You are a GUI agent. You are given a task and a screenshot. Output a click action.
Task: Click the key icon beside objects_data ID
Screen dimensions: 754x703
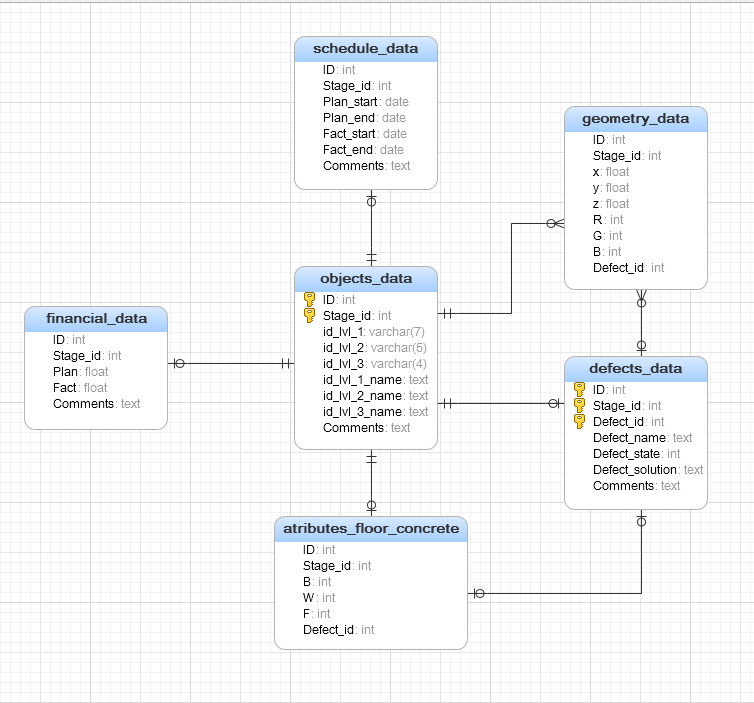click(310, 299)
